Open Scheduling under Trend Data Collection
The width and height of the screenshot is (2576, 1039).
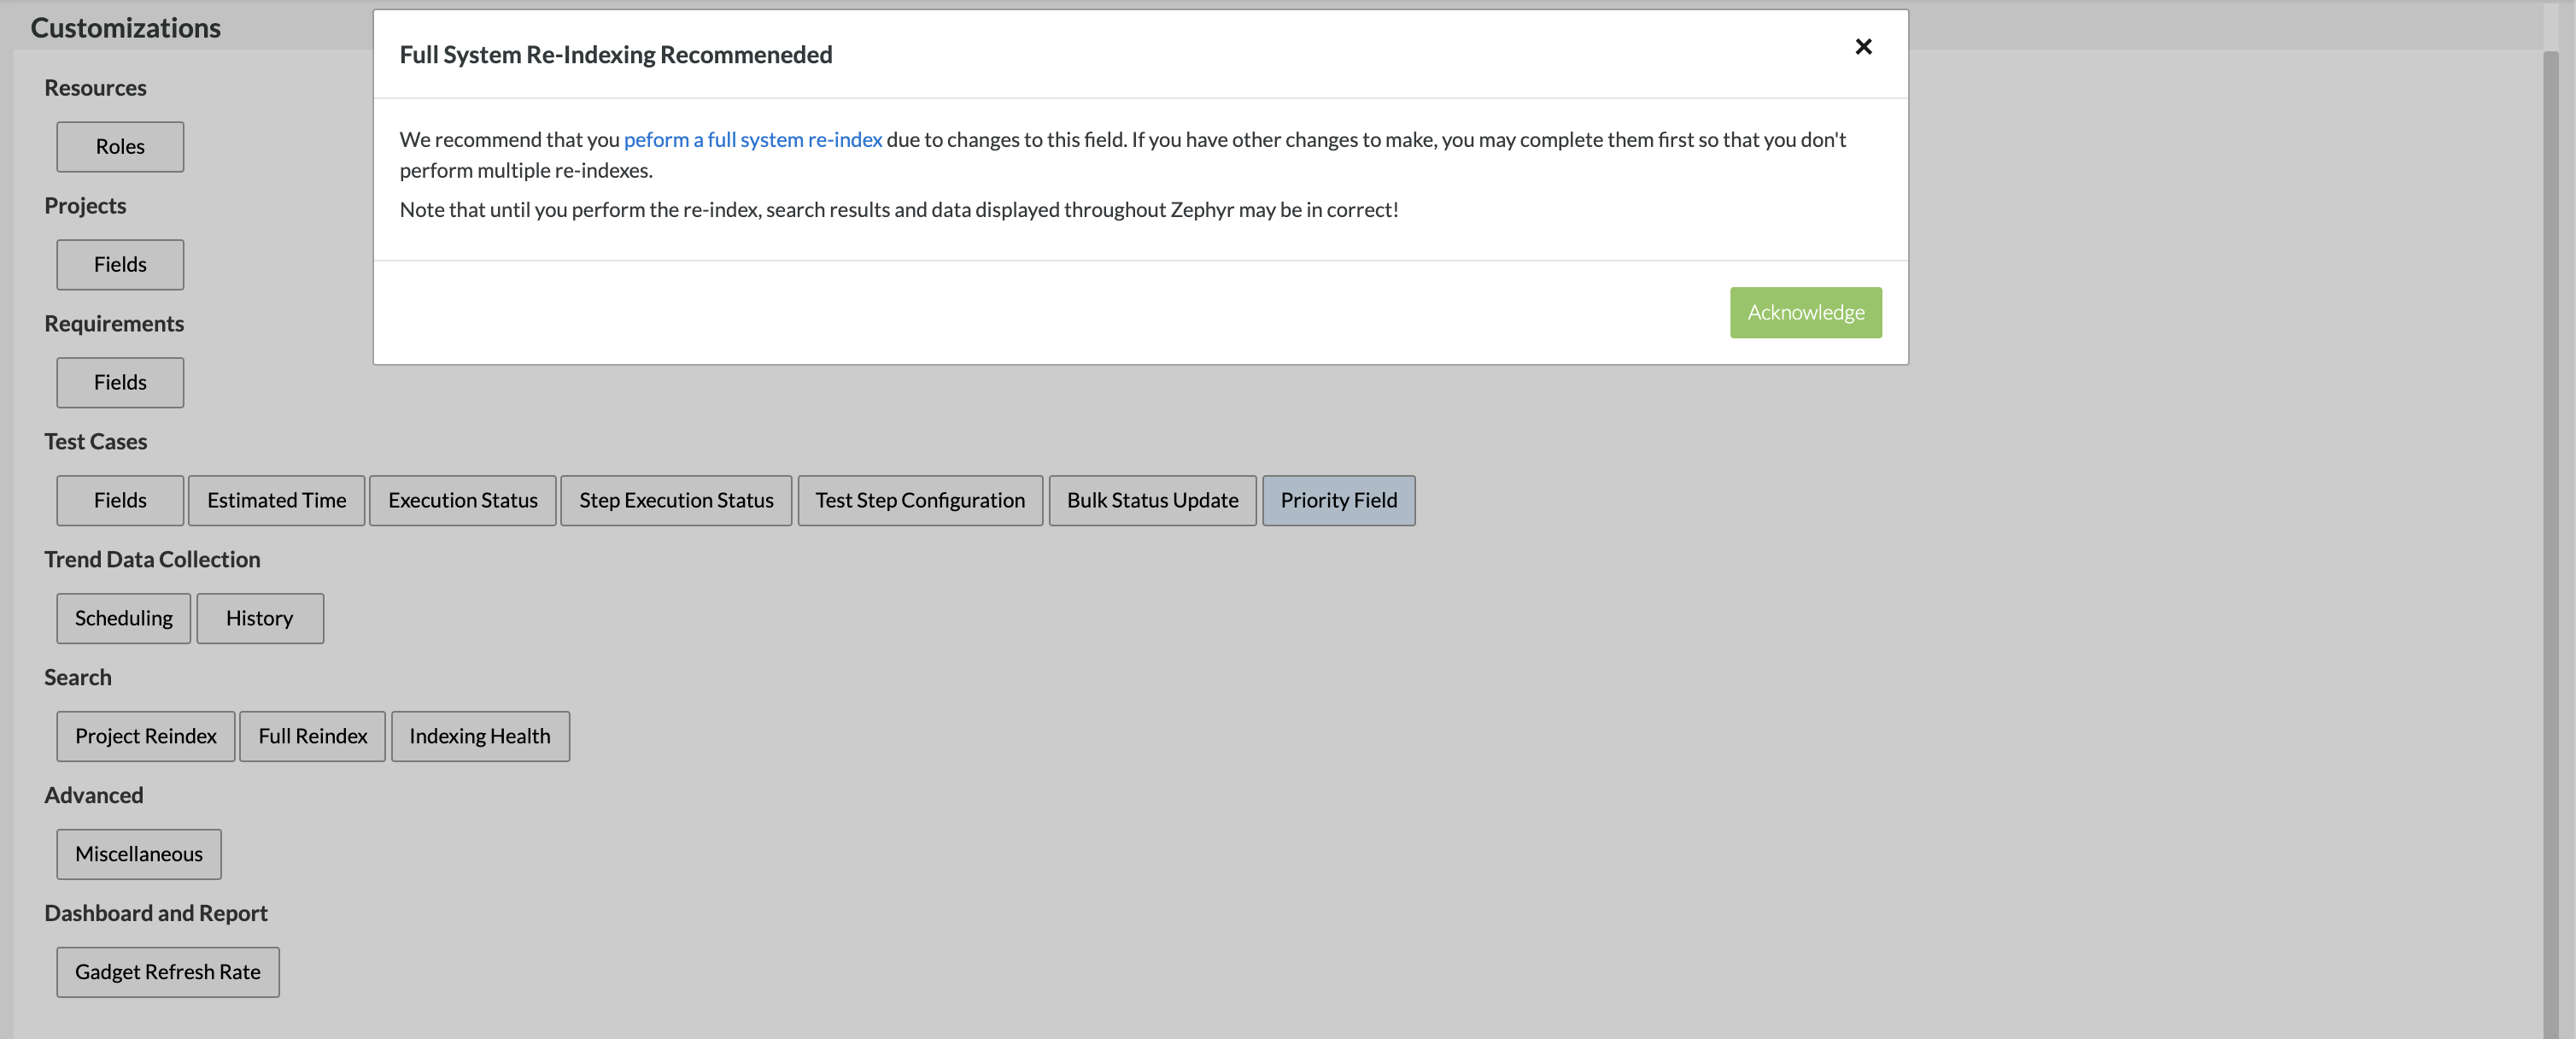coord(123,619)
